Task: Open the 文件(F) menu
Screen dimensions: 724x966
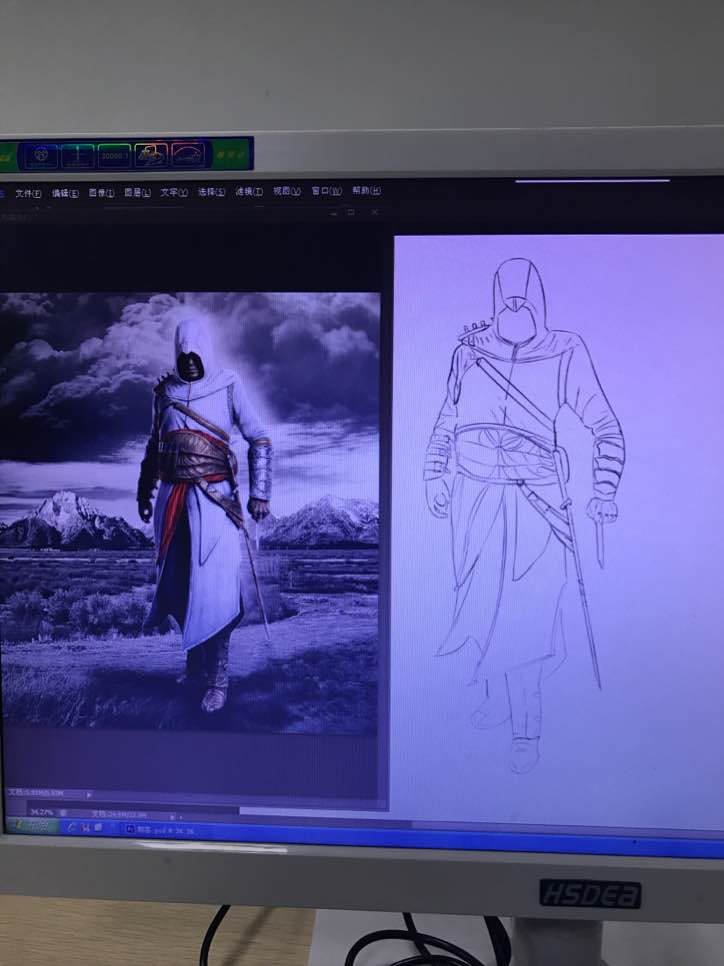Action: click(x=28, y=193)
